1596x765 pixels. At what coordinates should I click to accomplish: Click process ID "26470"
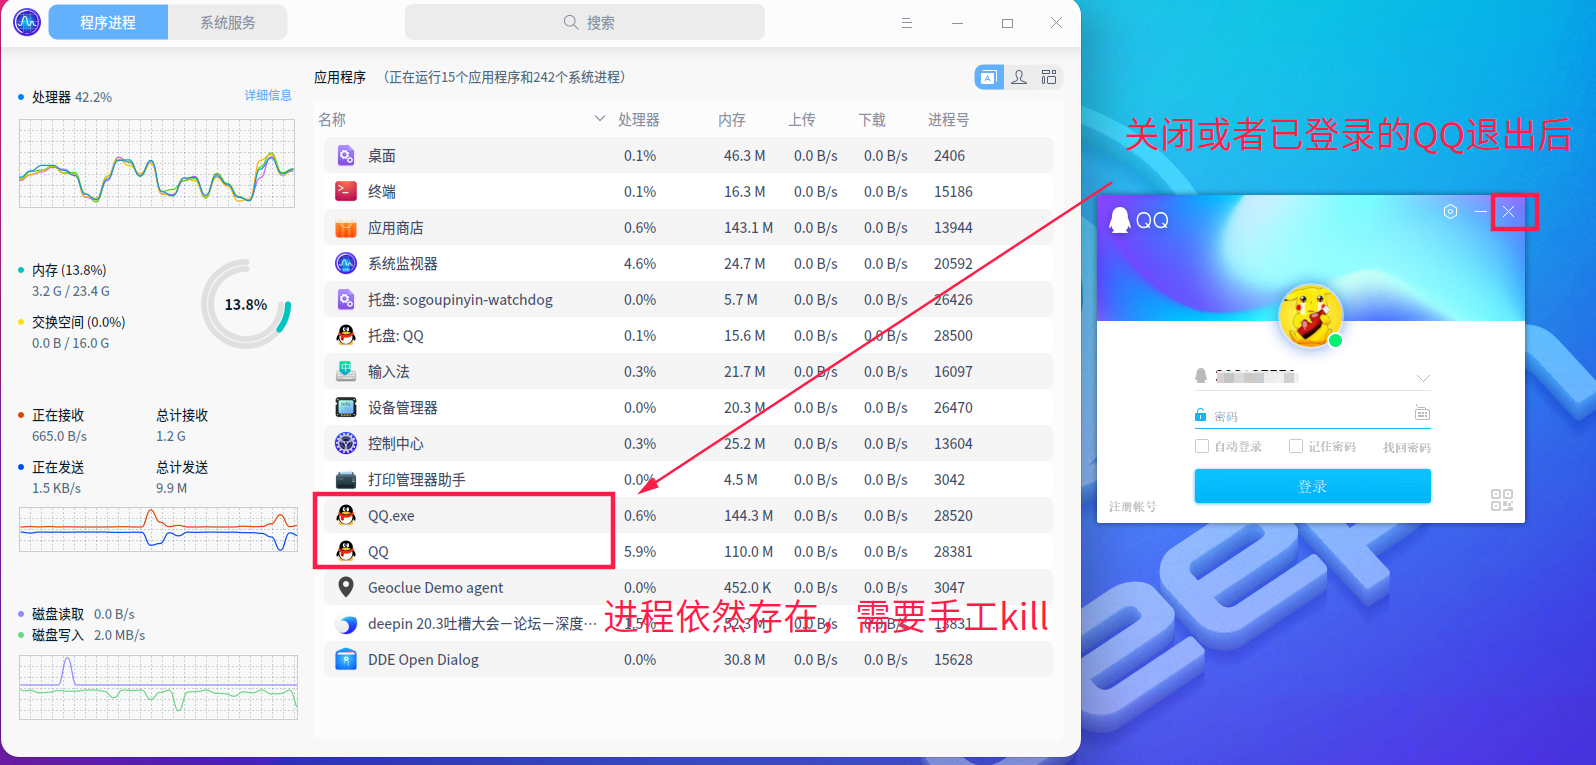coord(953,408)
